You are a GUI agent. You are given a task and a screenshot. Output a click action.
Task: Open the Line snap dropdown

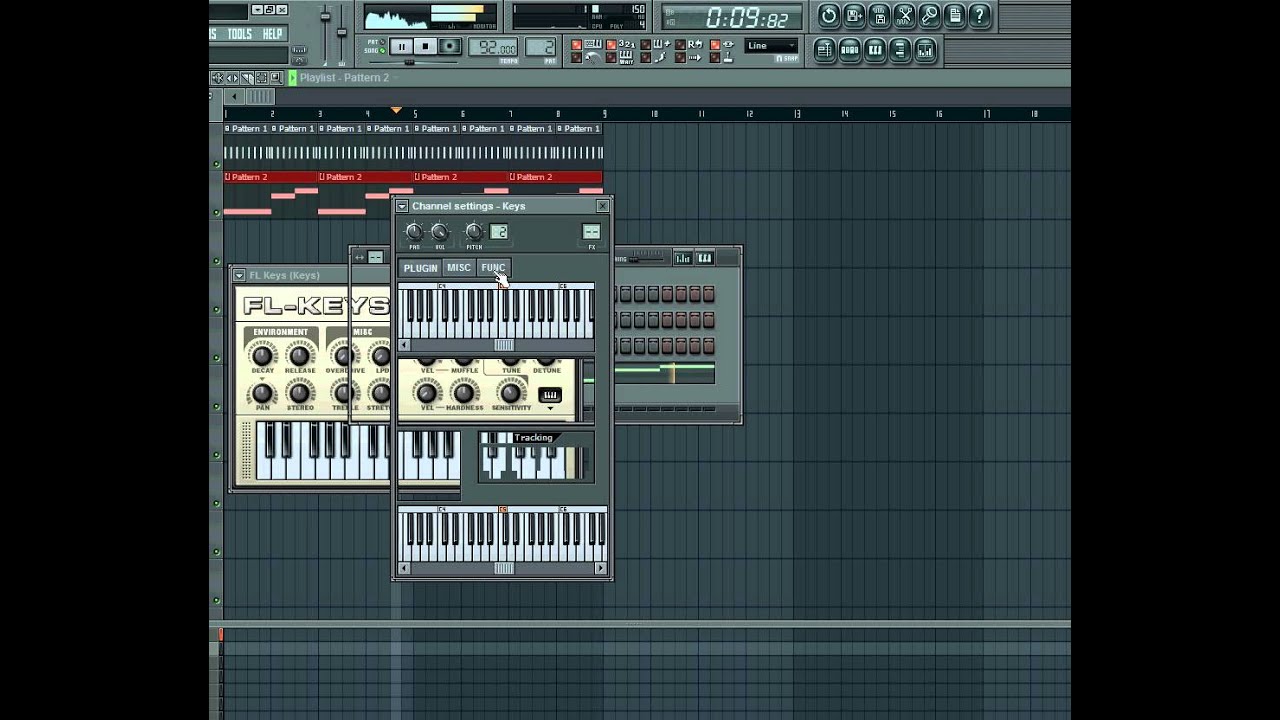pyautogui.click(x=771, y=46)
